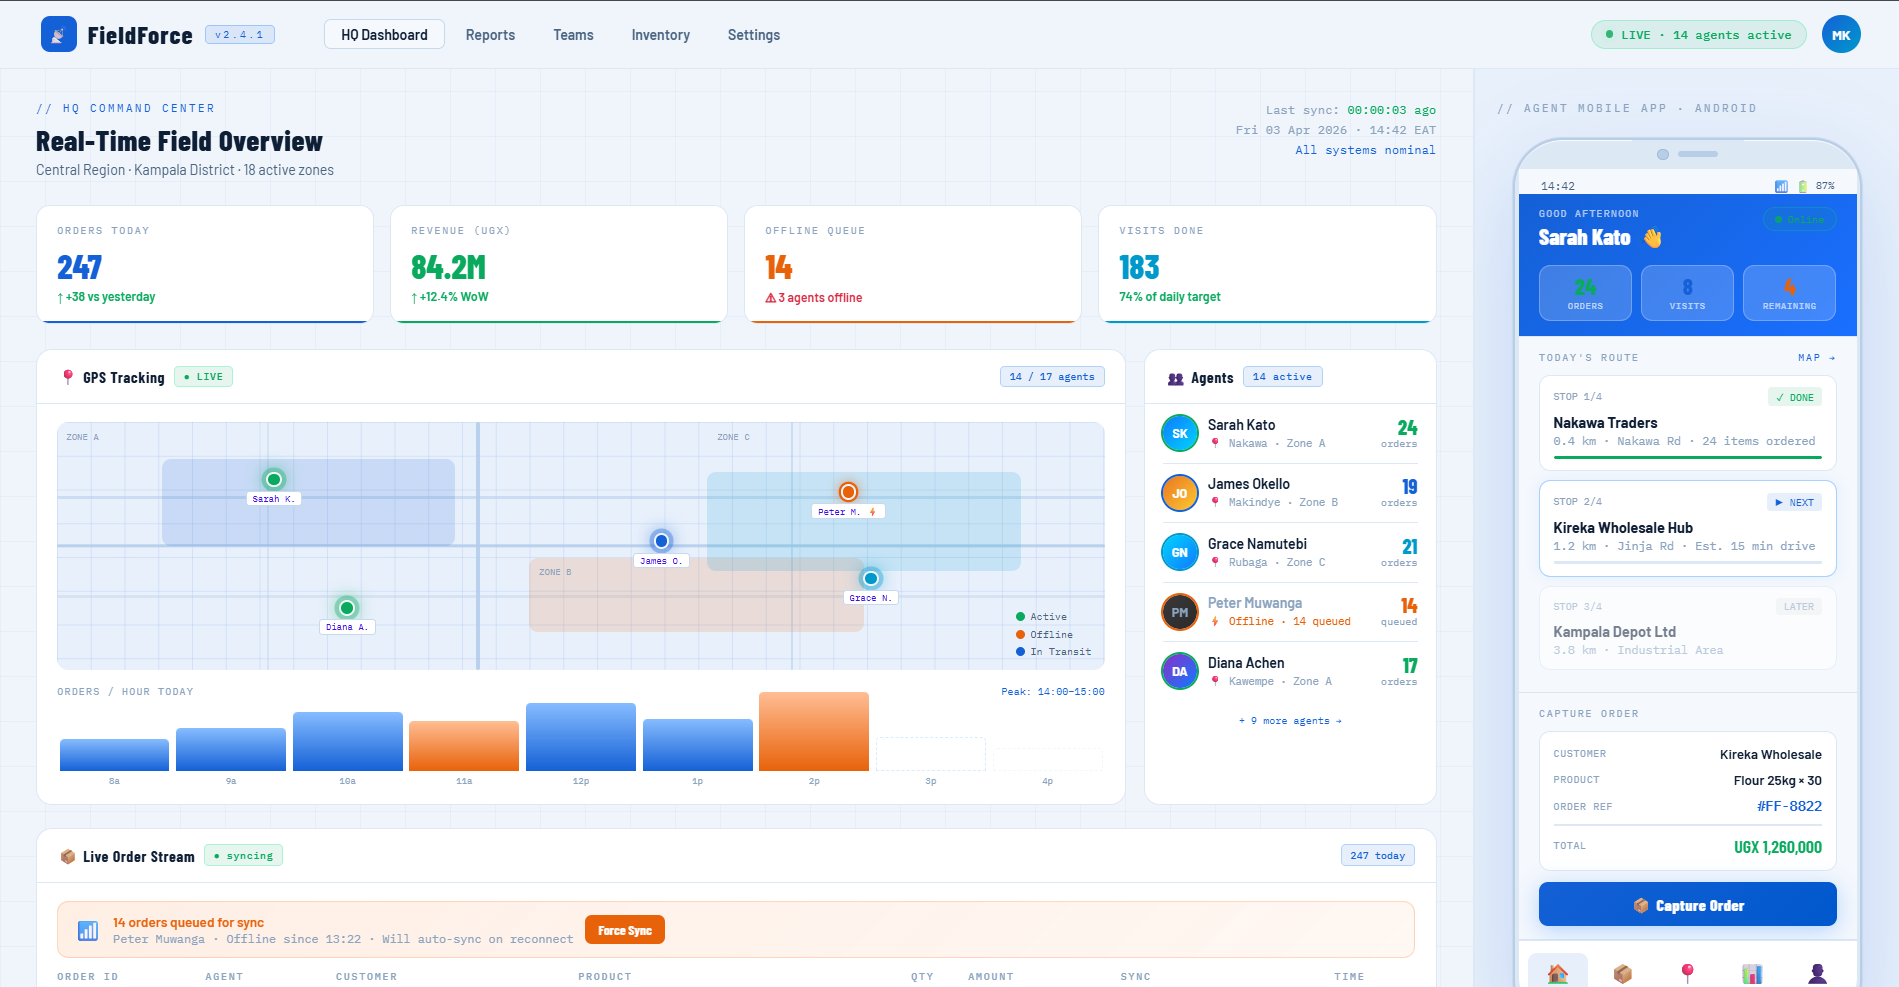Click Peter M. offline marker on map
Image resolution: width=1899 pixels, height=987 pixels.
[x=848, y=492]
